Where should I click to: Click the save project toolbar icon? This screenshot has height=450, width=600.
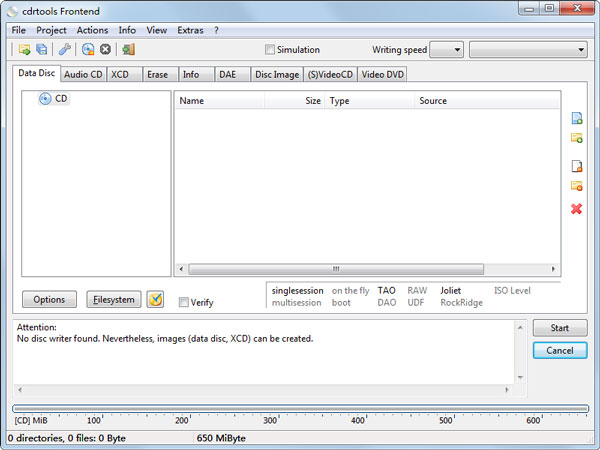(x=41, y=49)
